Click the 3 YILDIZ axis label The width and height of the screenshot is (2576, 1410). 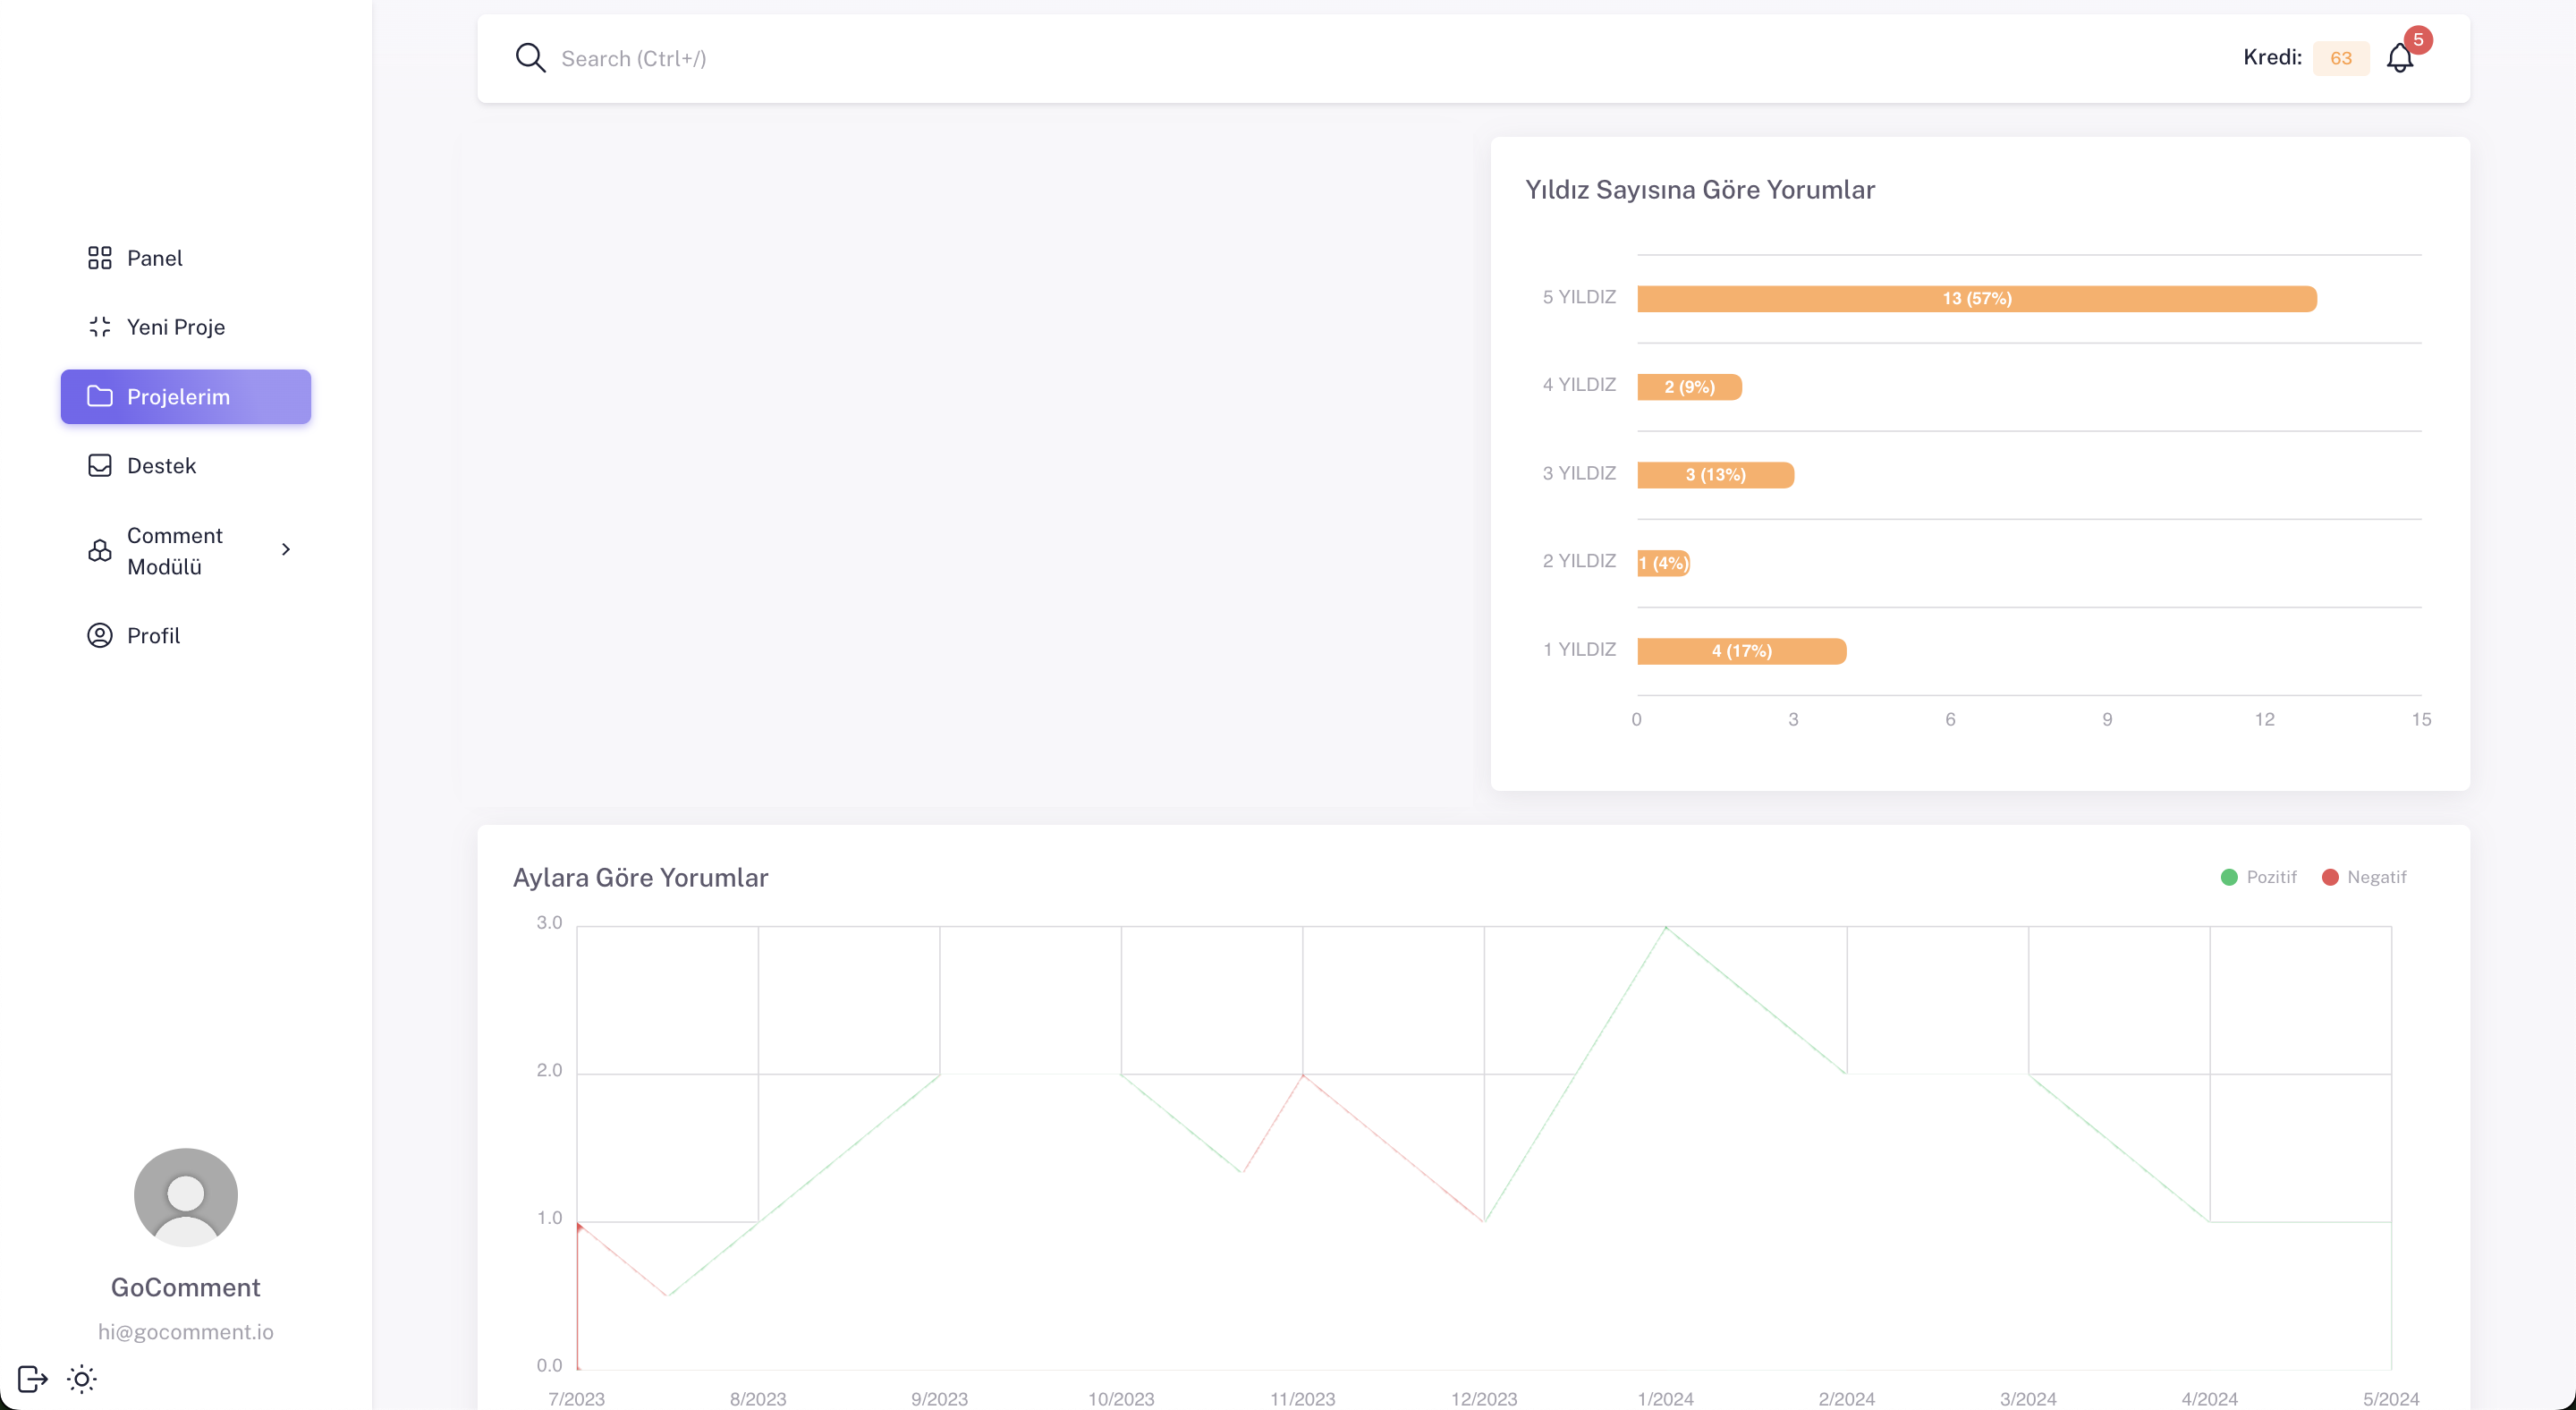[x=1579, y=473]
